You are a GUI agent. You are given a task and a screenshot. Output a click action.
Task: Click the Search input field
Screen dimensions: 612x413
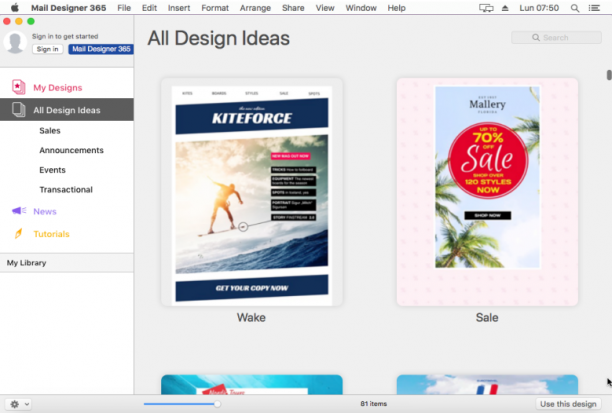click(x=556, y=37)
